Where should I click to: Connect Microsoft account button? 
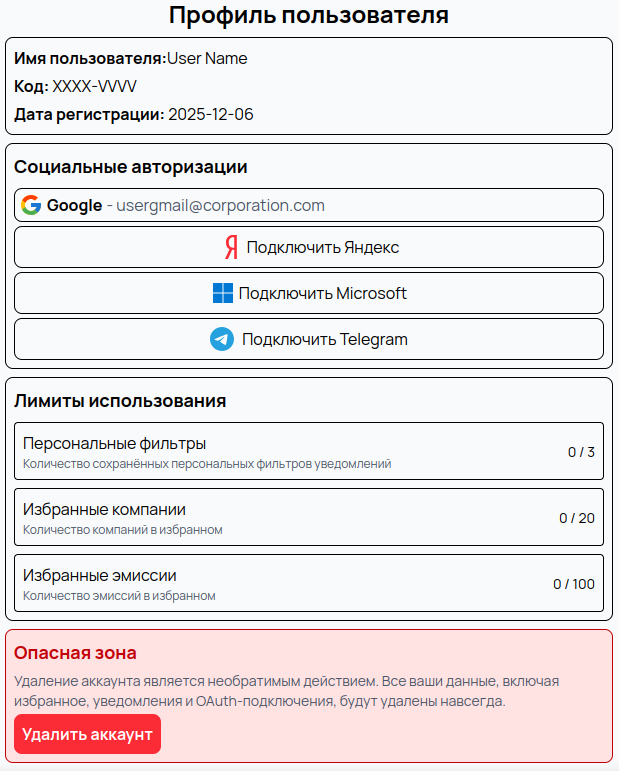[x=309, y=293]
